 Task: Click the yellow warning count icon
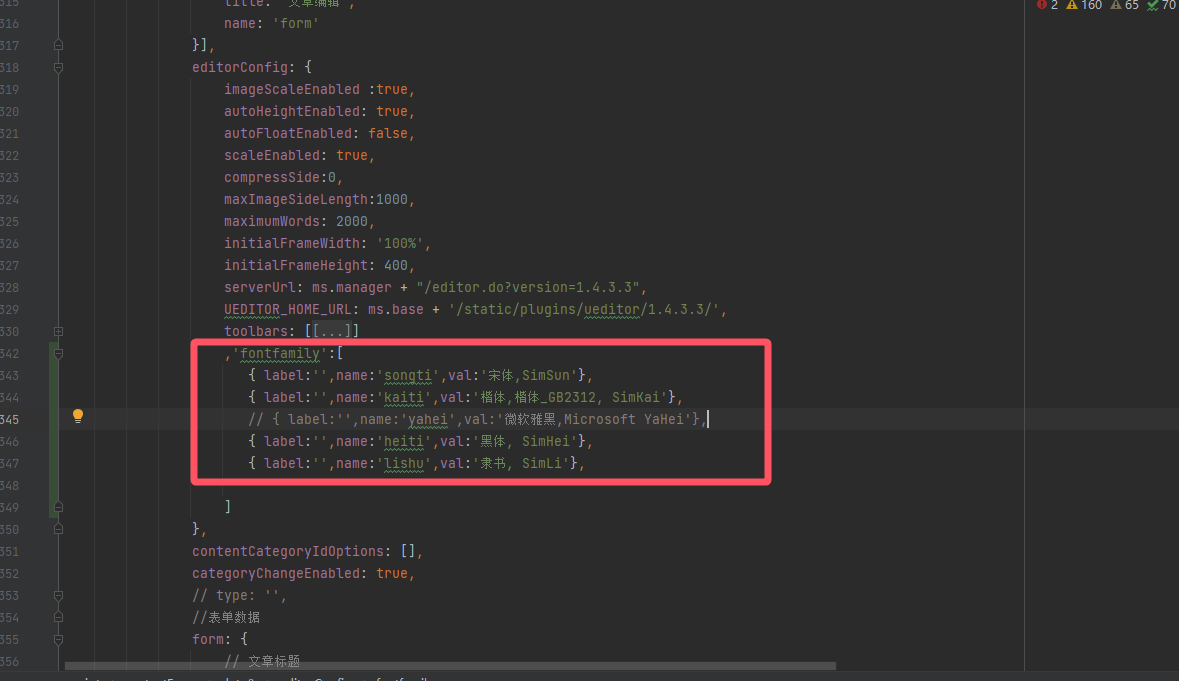tap(1071, 5)
